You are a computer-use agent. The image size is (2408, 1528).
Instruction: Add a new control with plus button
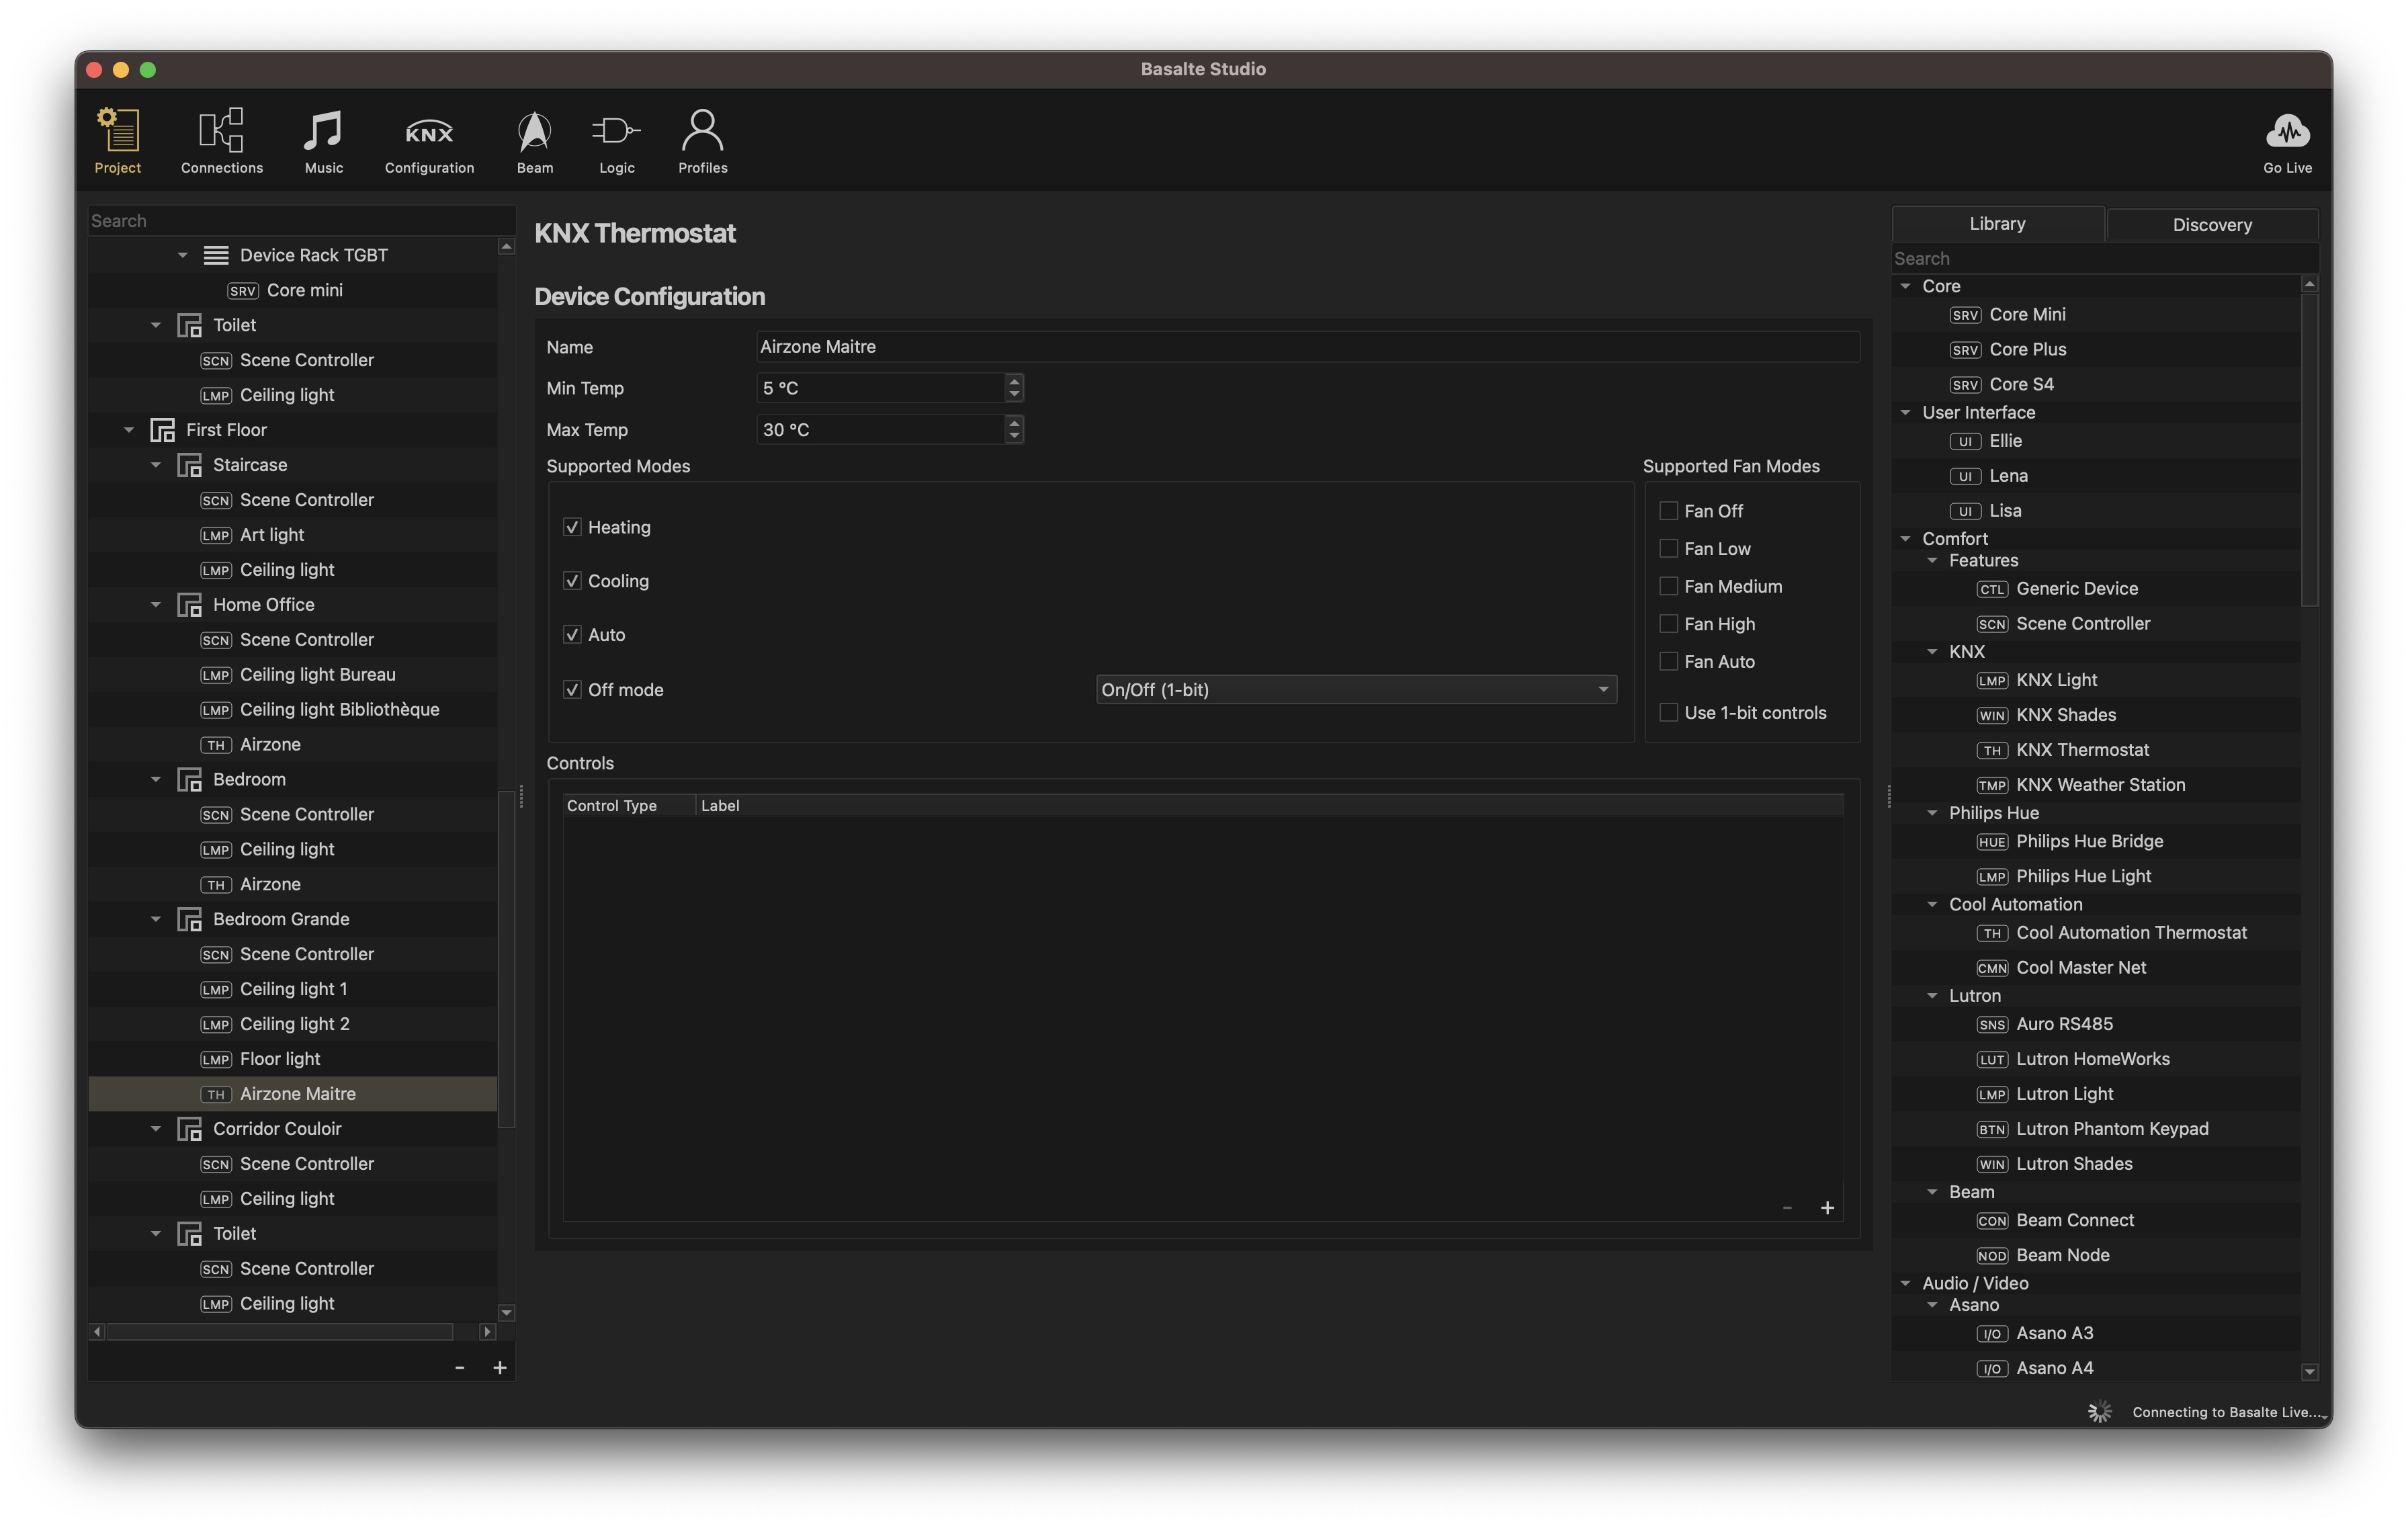pos(1827,1208)
